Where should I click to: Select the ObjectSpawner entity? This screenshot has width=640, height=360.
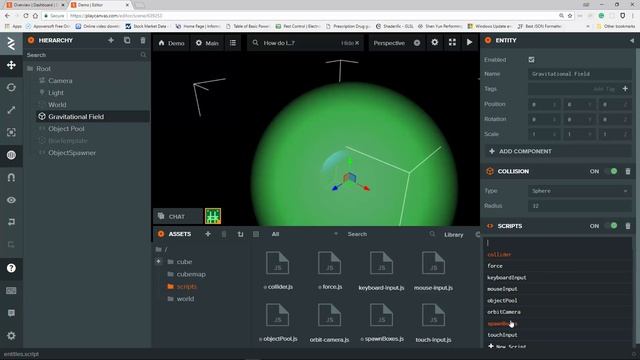pyautogui.click(x=72, y=153)
